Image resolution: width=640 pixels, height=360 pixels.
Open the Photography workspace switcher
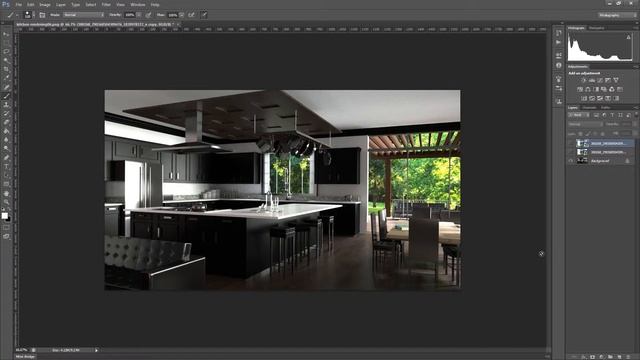[617, 15]
